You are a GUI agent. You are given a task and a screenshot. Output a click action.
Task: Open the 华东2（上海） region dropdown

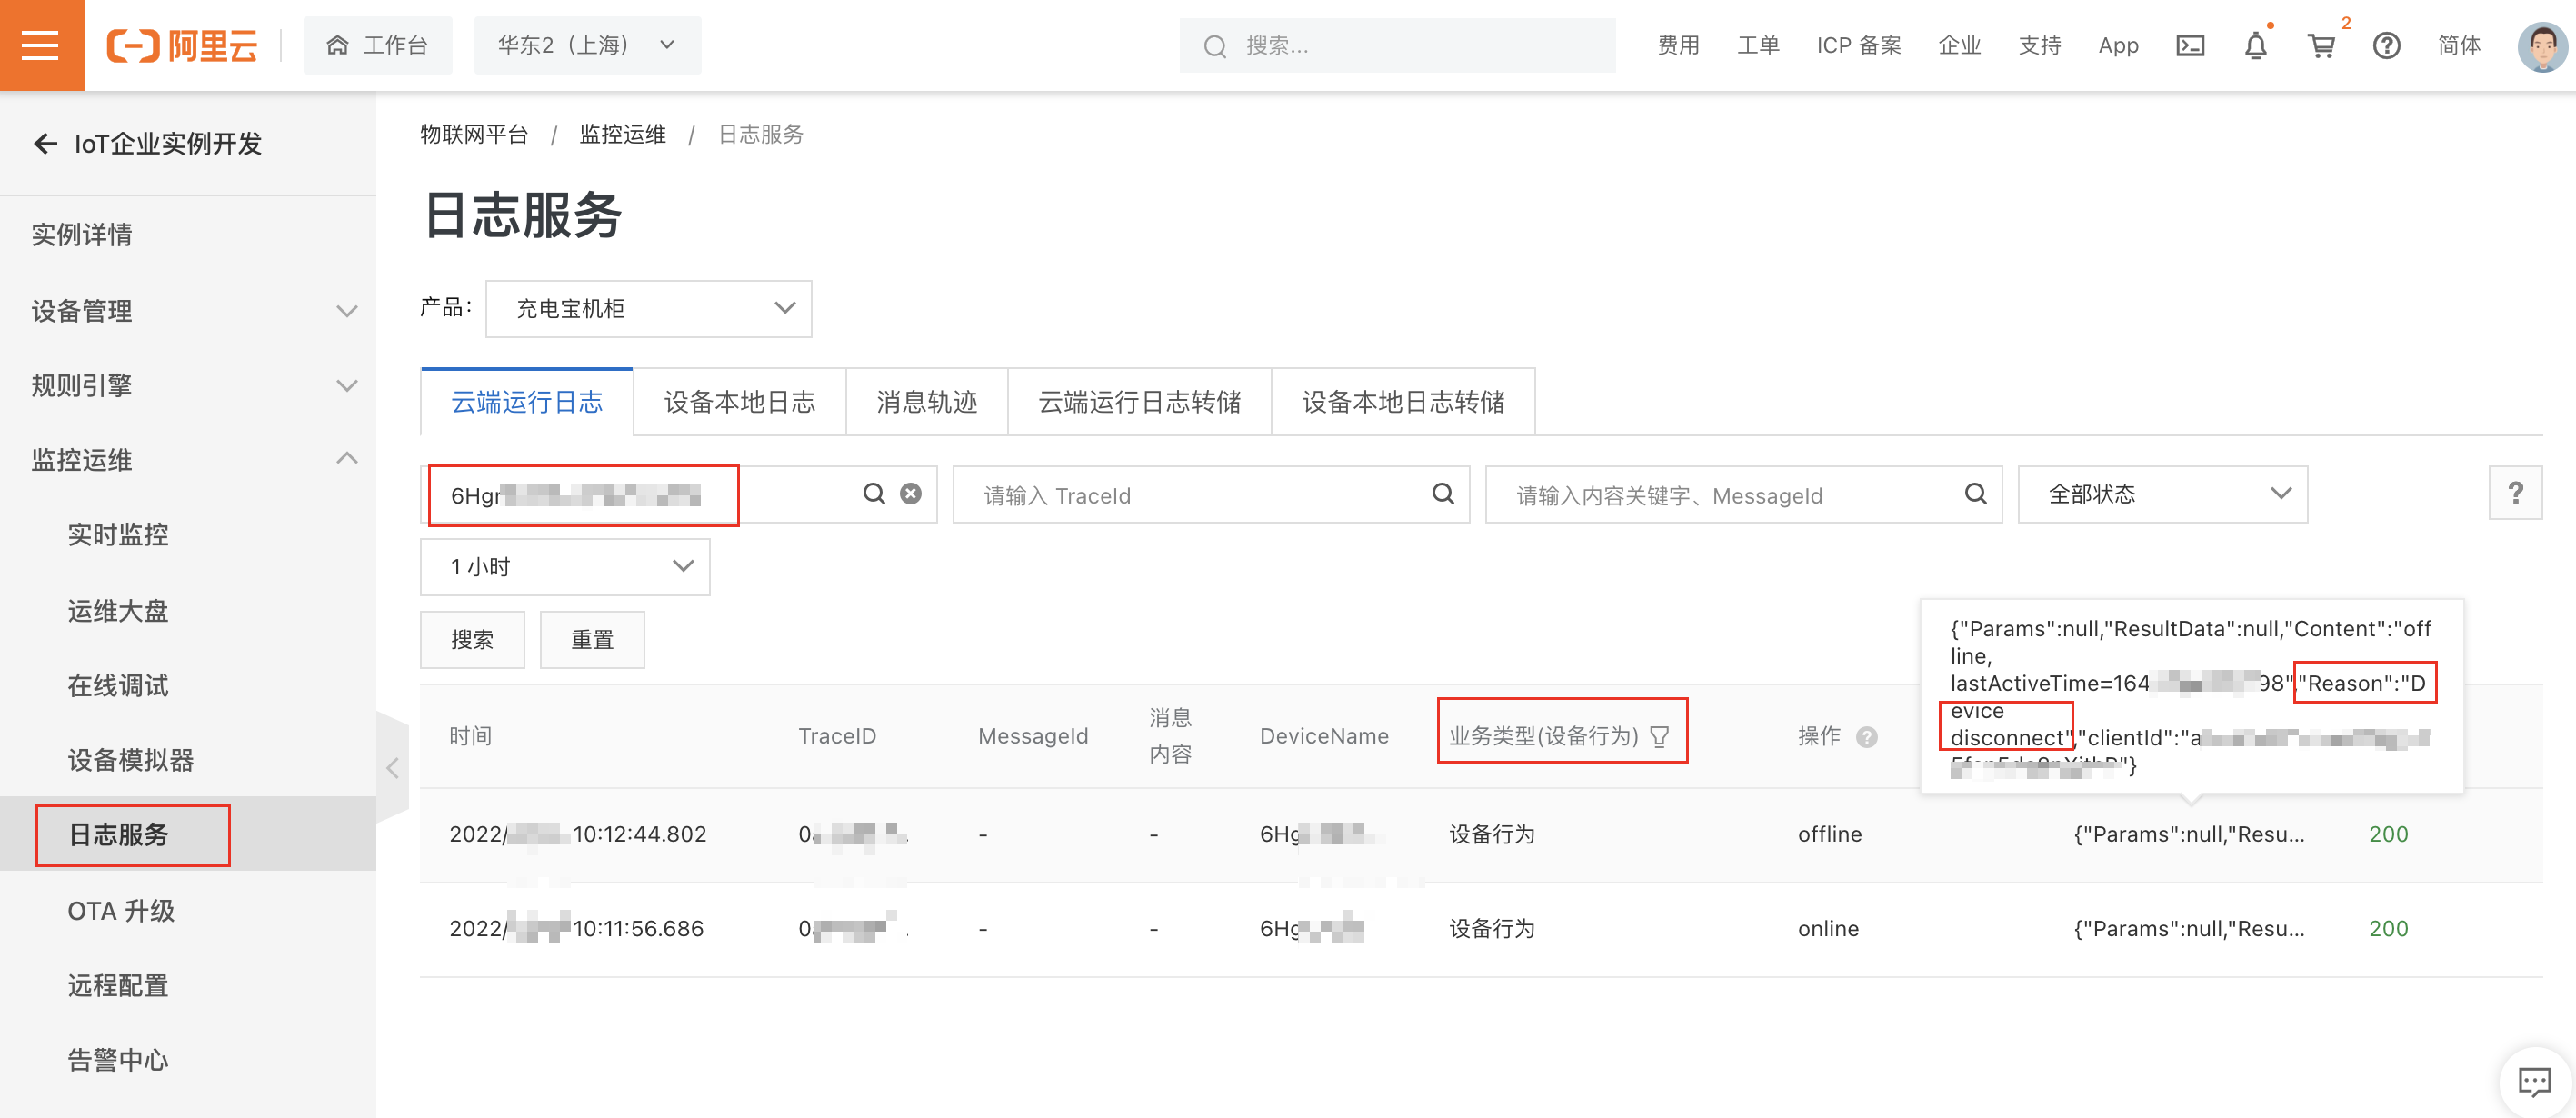coord(587,46)
